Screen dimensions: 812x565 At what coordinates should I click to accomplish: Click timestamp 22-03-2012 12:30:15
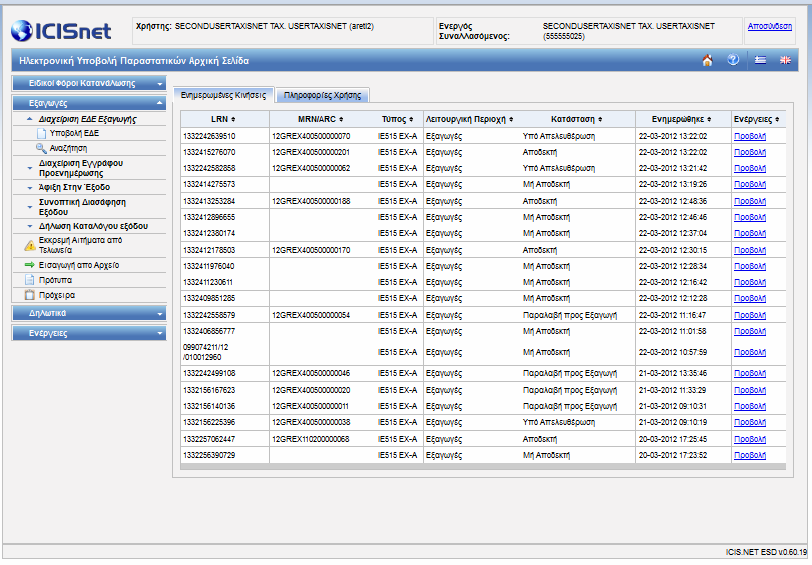673,251
